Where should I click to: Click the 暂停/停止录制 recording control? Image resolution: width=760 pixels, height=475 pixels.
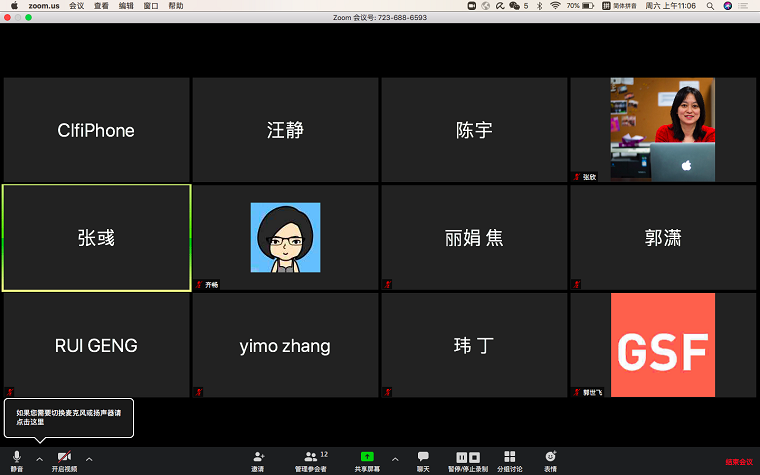click(x=468, y=458)
